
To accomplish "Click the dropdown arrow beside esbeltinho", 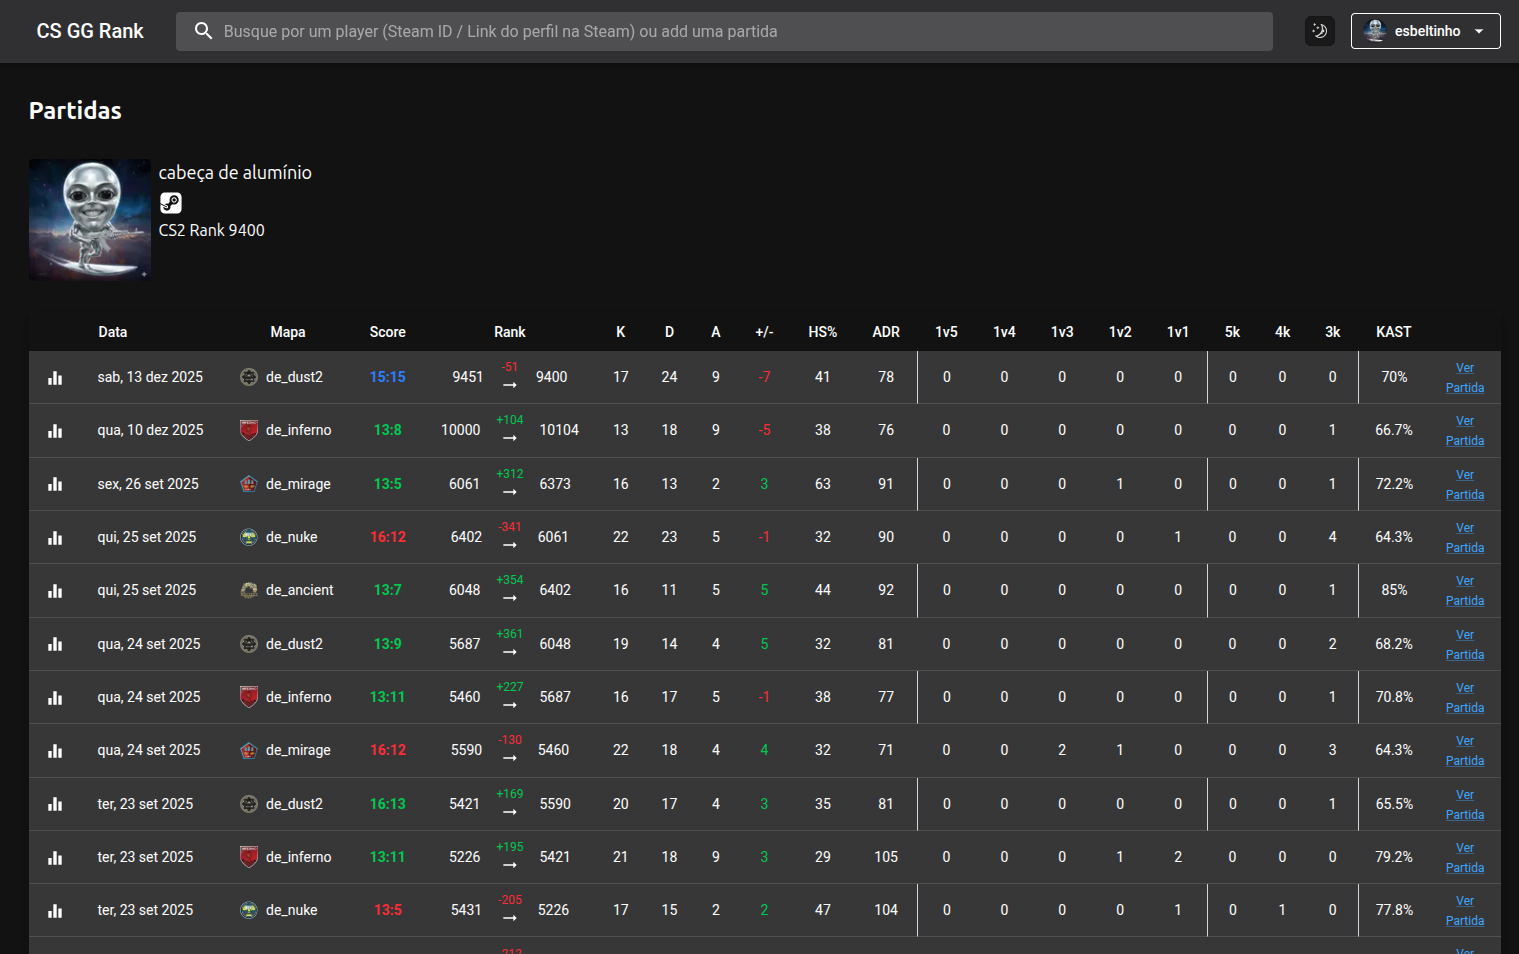I will pos(1479,31).
